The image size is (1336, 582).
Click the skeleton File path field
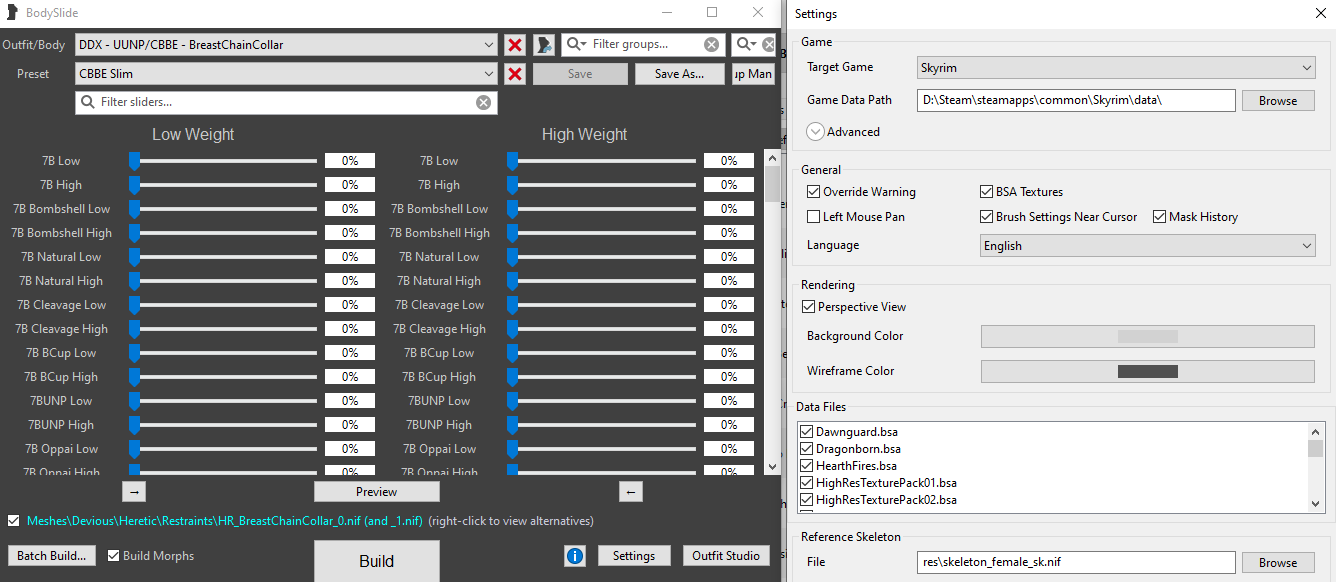coord(1076,563)
